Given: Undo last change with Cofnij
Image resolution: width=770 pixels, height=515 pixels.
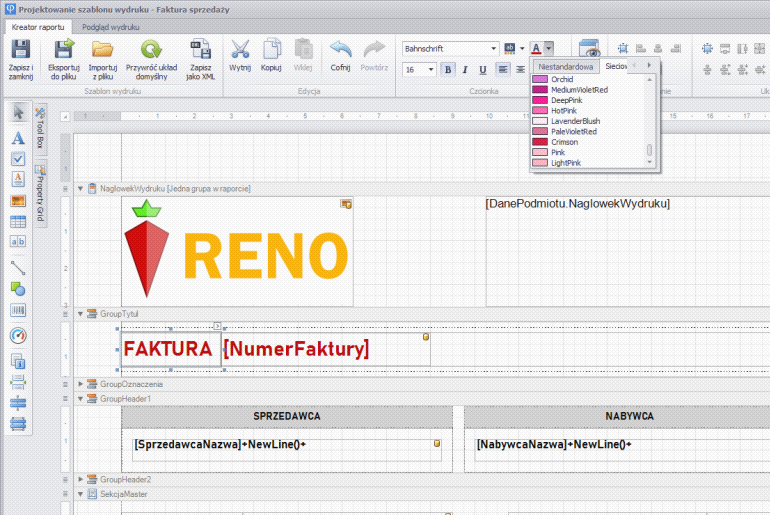Looking at the screenshot, I should (x=340, y=55).
